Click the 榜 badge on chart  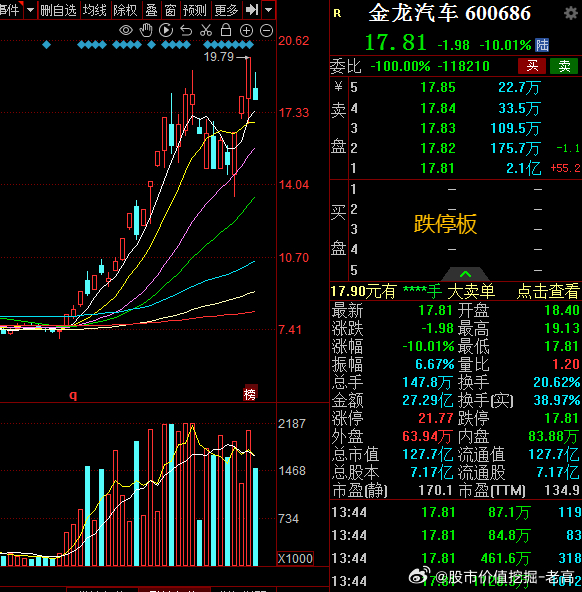point(250,394)
